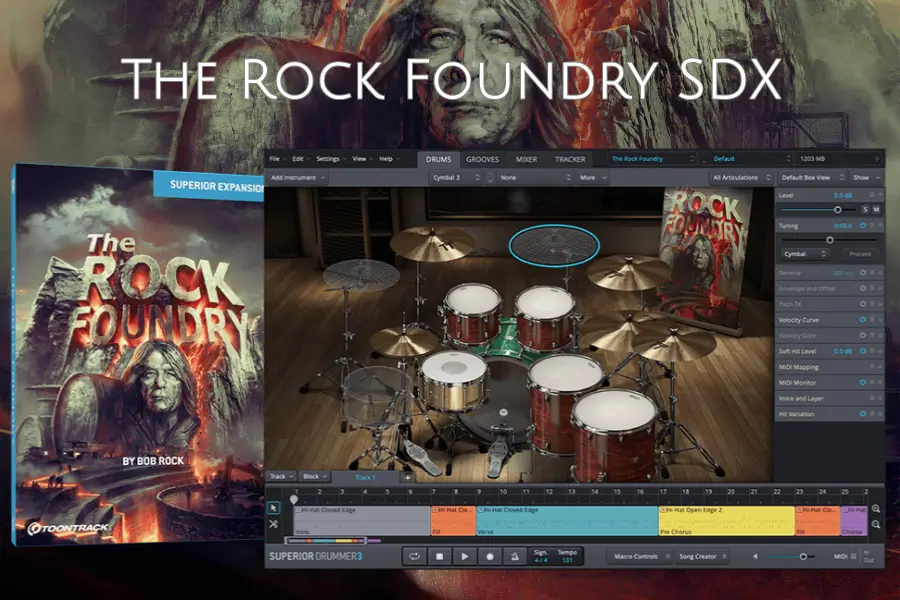Toggle the metronome icon
Viewport: 900px width, 600px height.
515,556
